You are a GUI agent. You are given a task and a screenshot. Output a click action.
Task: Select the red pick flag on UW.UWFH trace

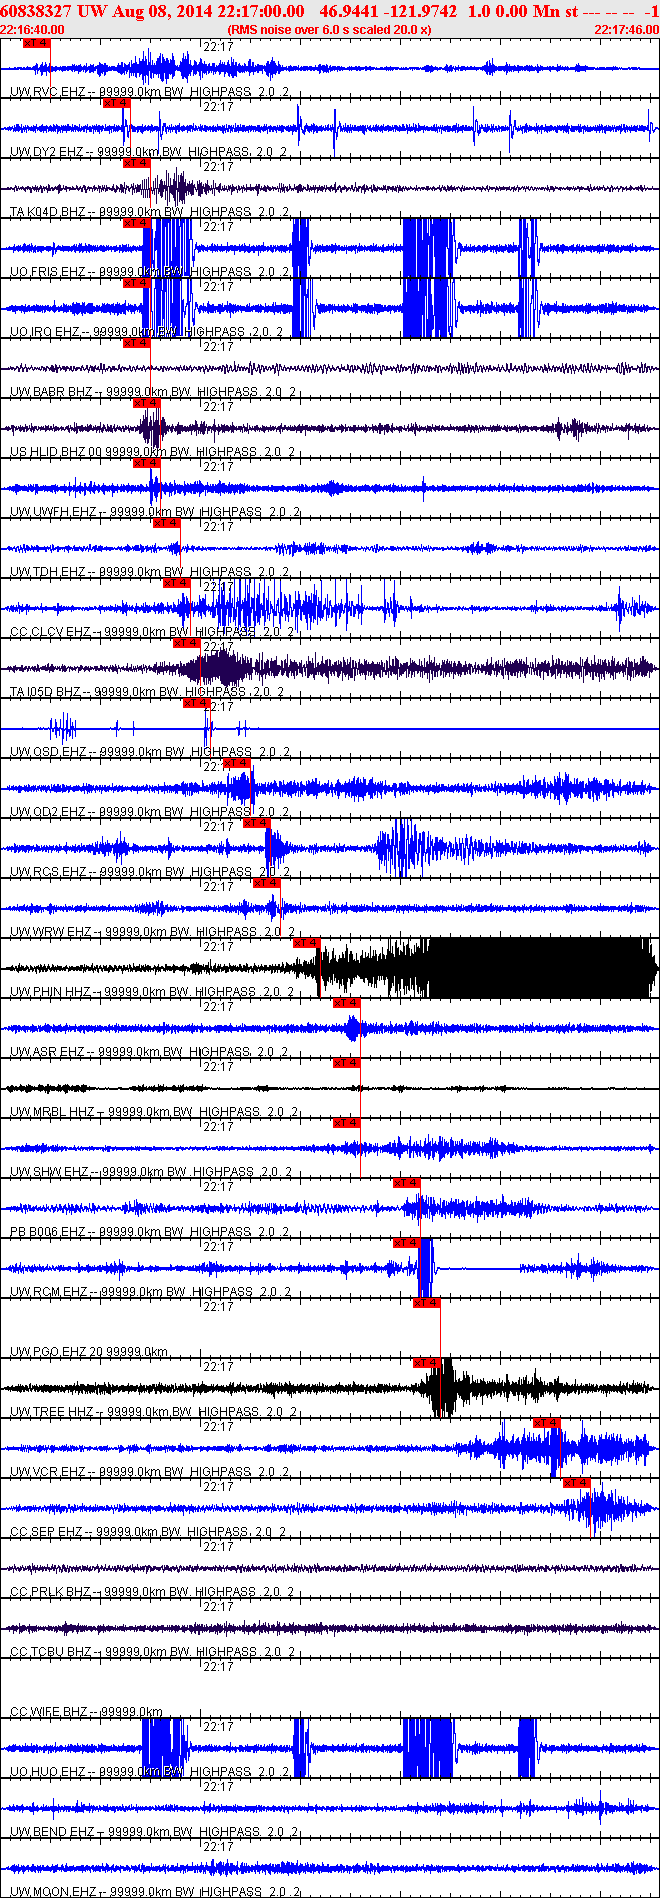click(146, 463)
